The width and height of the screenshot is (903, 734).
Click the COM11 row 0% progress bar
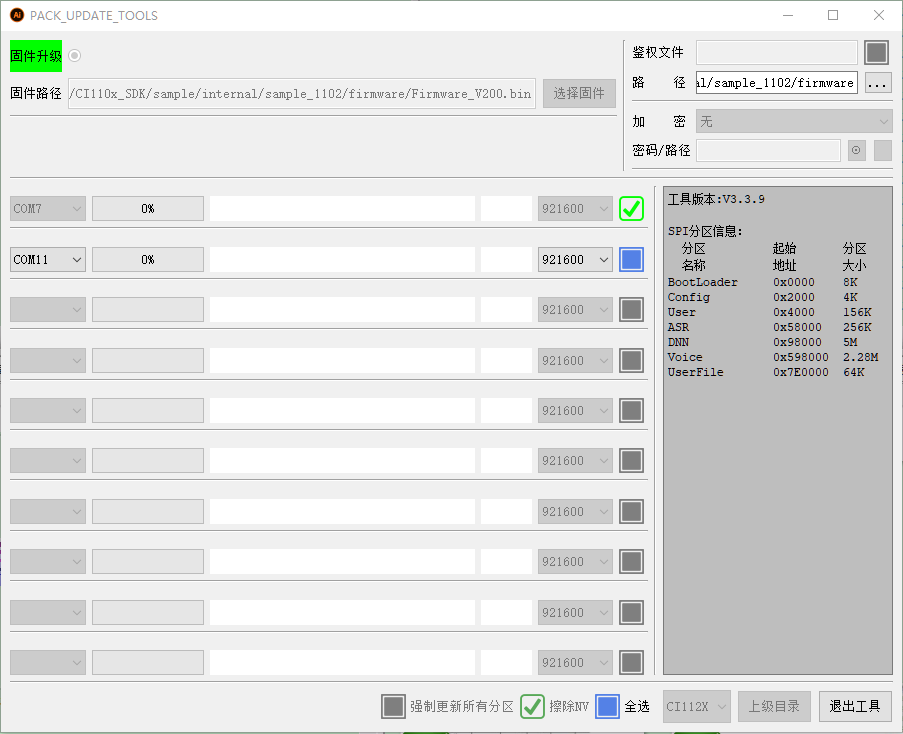click(147, 260)
